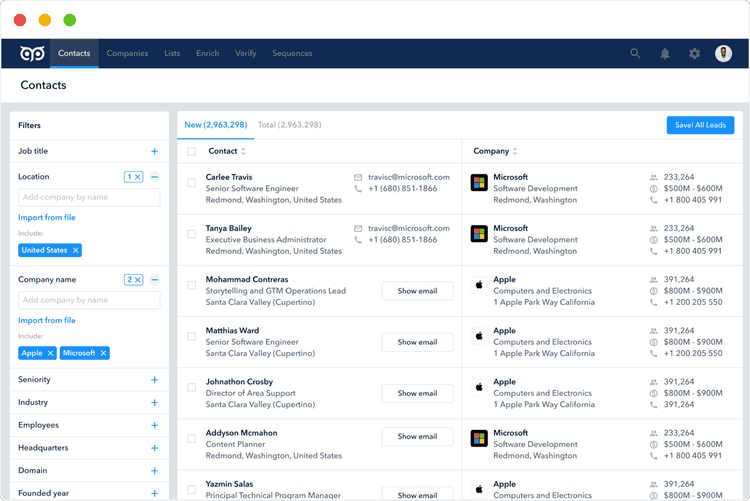Click Import from file under Company name

47,321
